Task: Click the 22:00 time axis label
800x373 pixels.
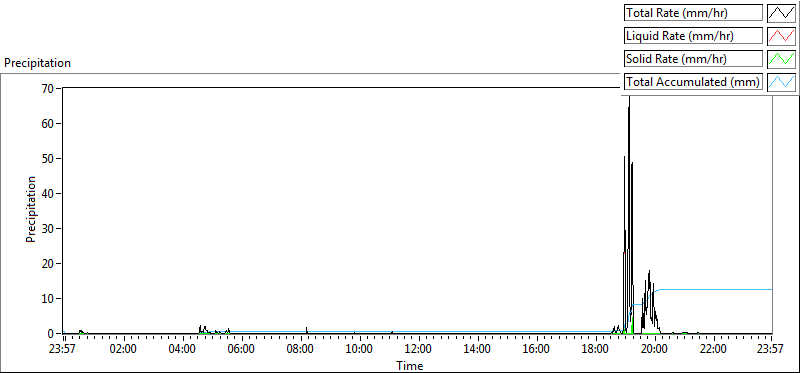Action: point(714,350)
